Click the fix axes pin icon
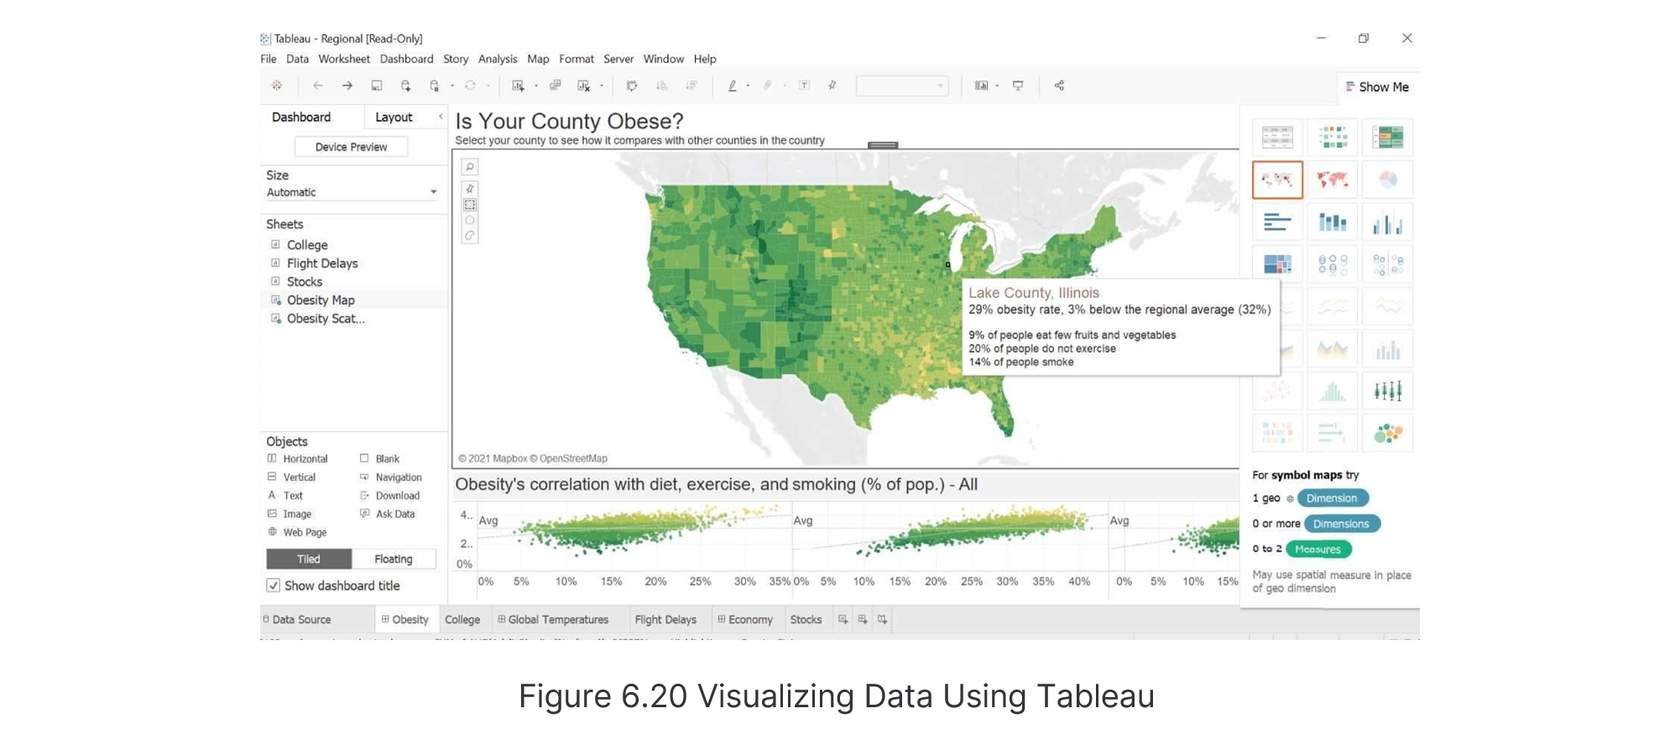Viewport: 1680px width, 754px height. click(x=832, y=86)
